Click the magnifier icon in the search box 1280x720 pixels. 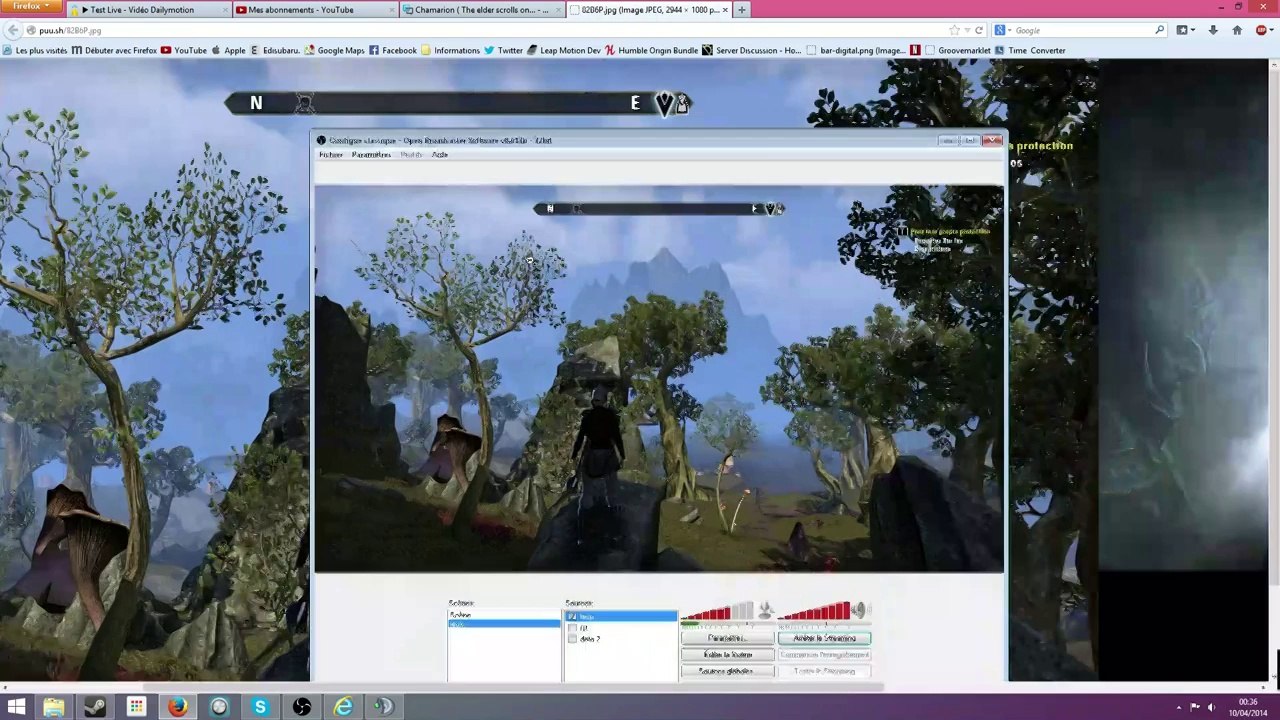[1160, 31]
